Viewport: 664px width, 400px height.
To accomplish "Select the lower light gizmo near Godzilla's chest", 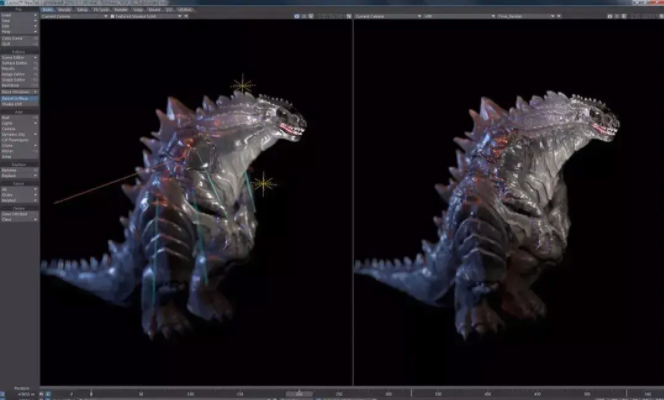I will point(264,184).
